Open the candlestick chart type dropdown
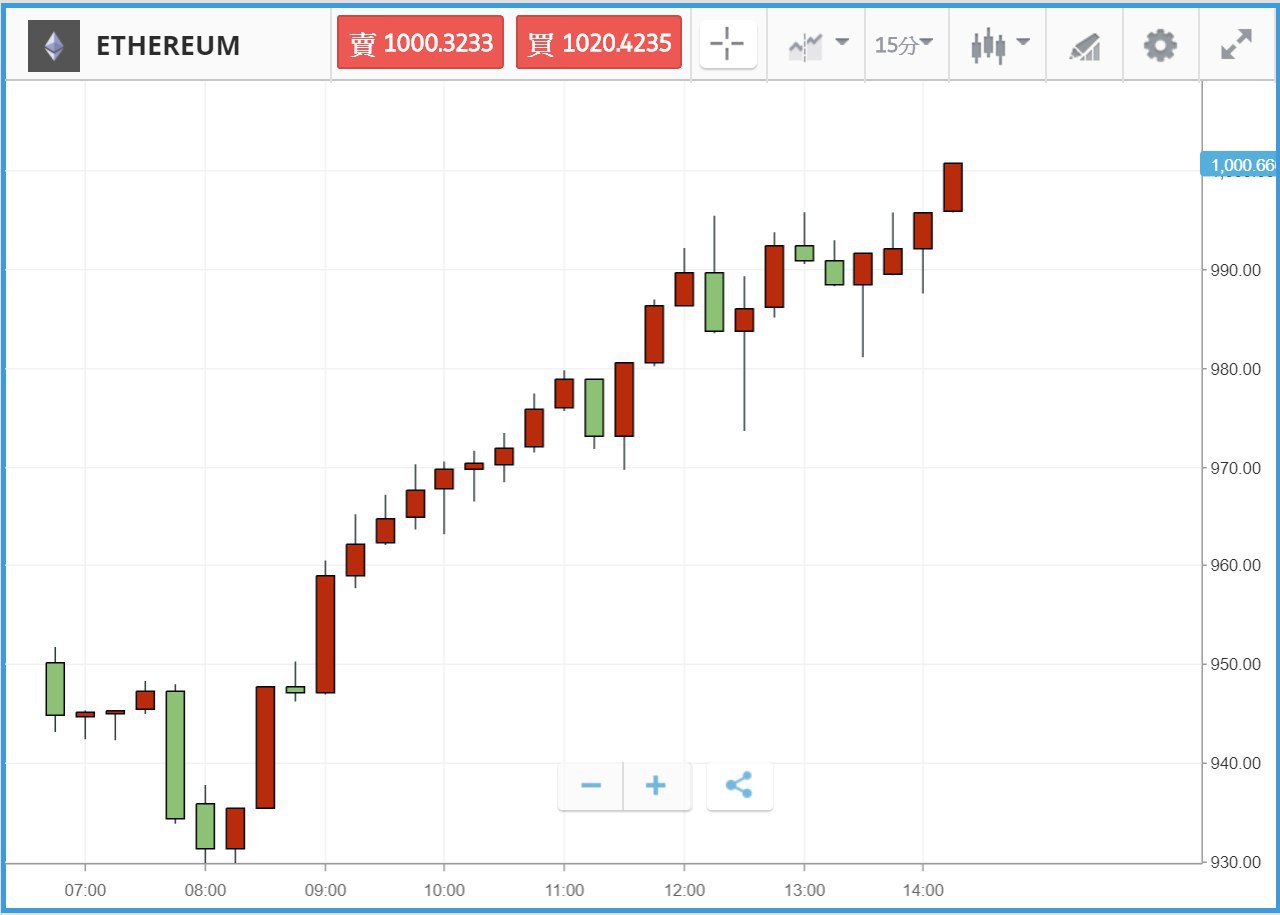This screenshot has width=1280, height=915. (999, 44)
